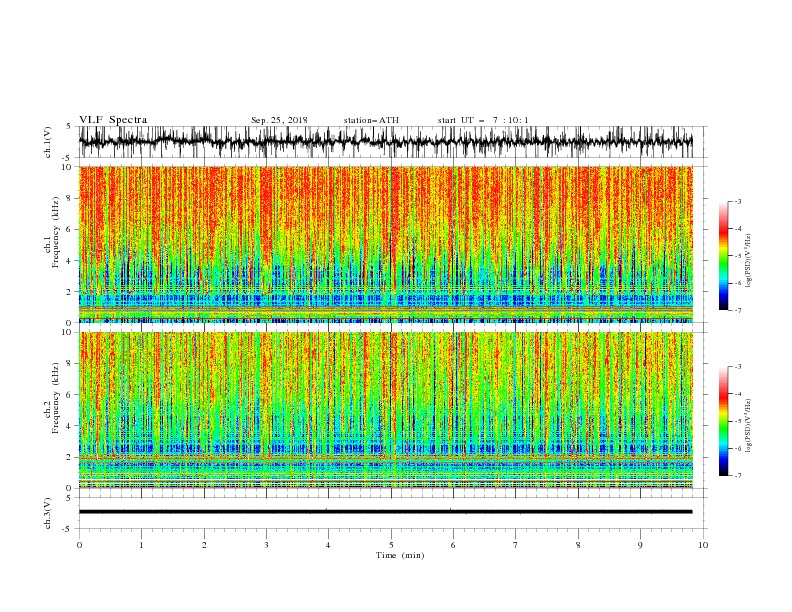Click the ch.1 spectrogram panel

point(385,244)
